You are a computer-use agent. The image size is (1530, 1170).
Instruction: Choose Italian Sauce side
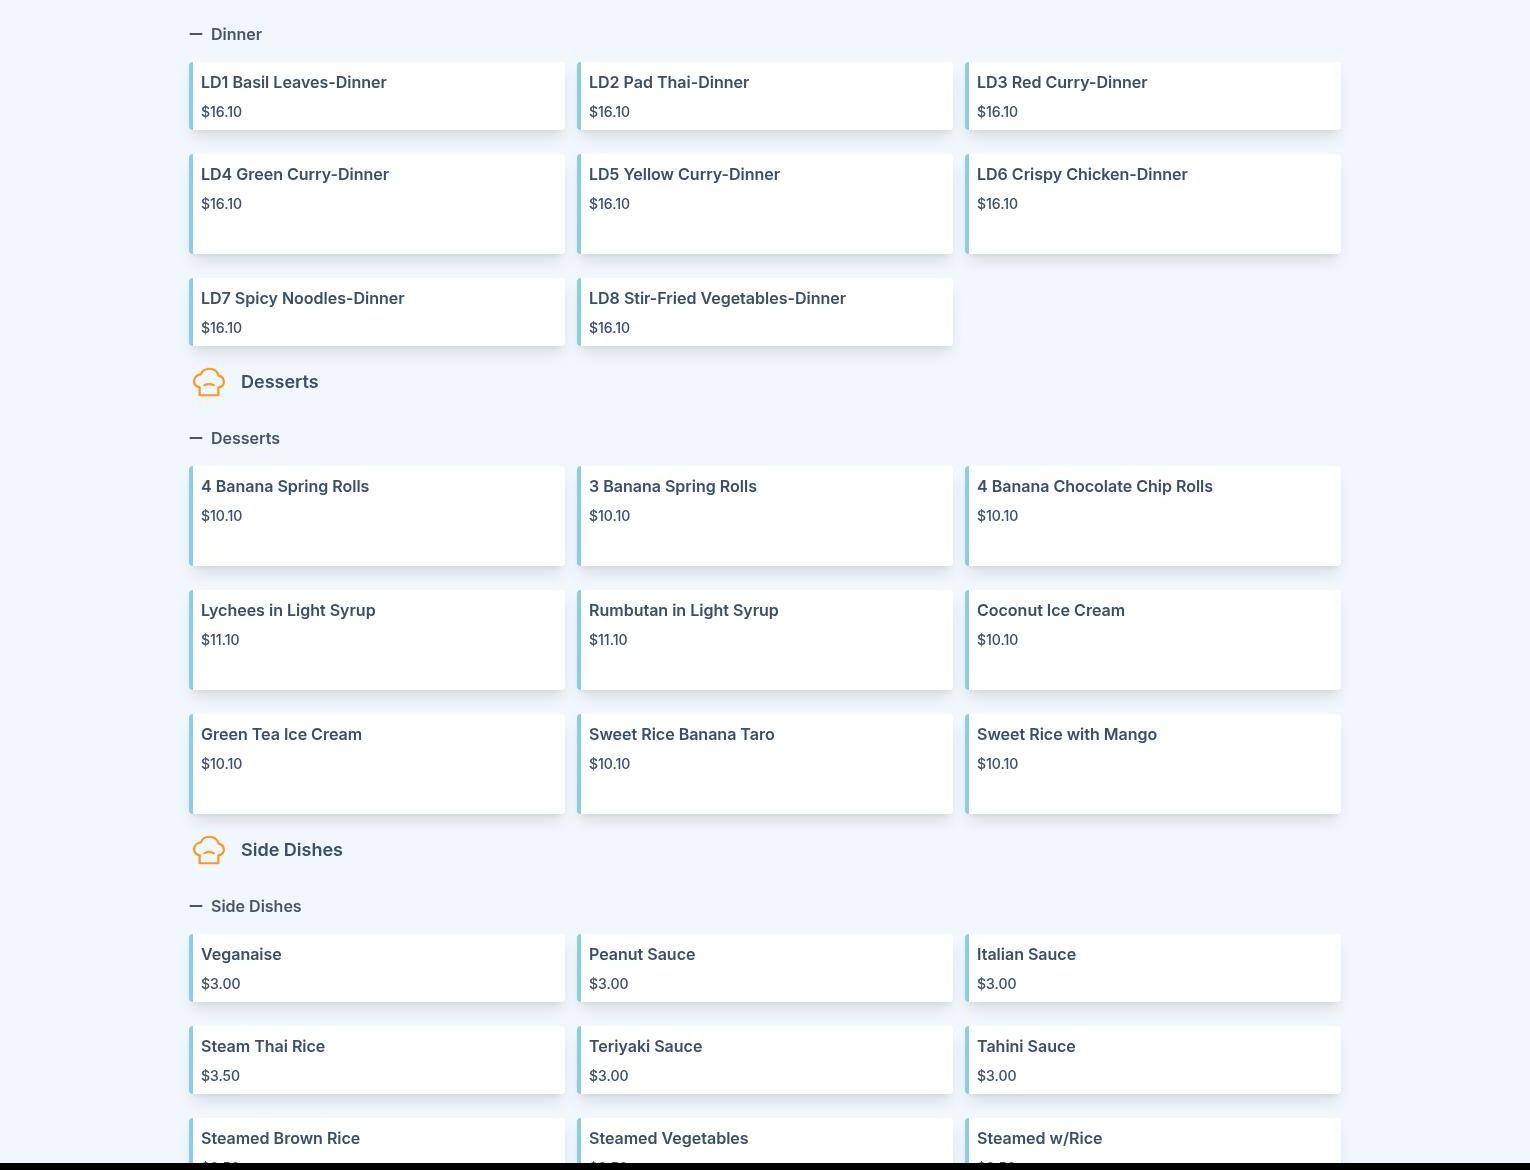pos(1153,968)
